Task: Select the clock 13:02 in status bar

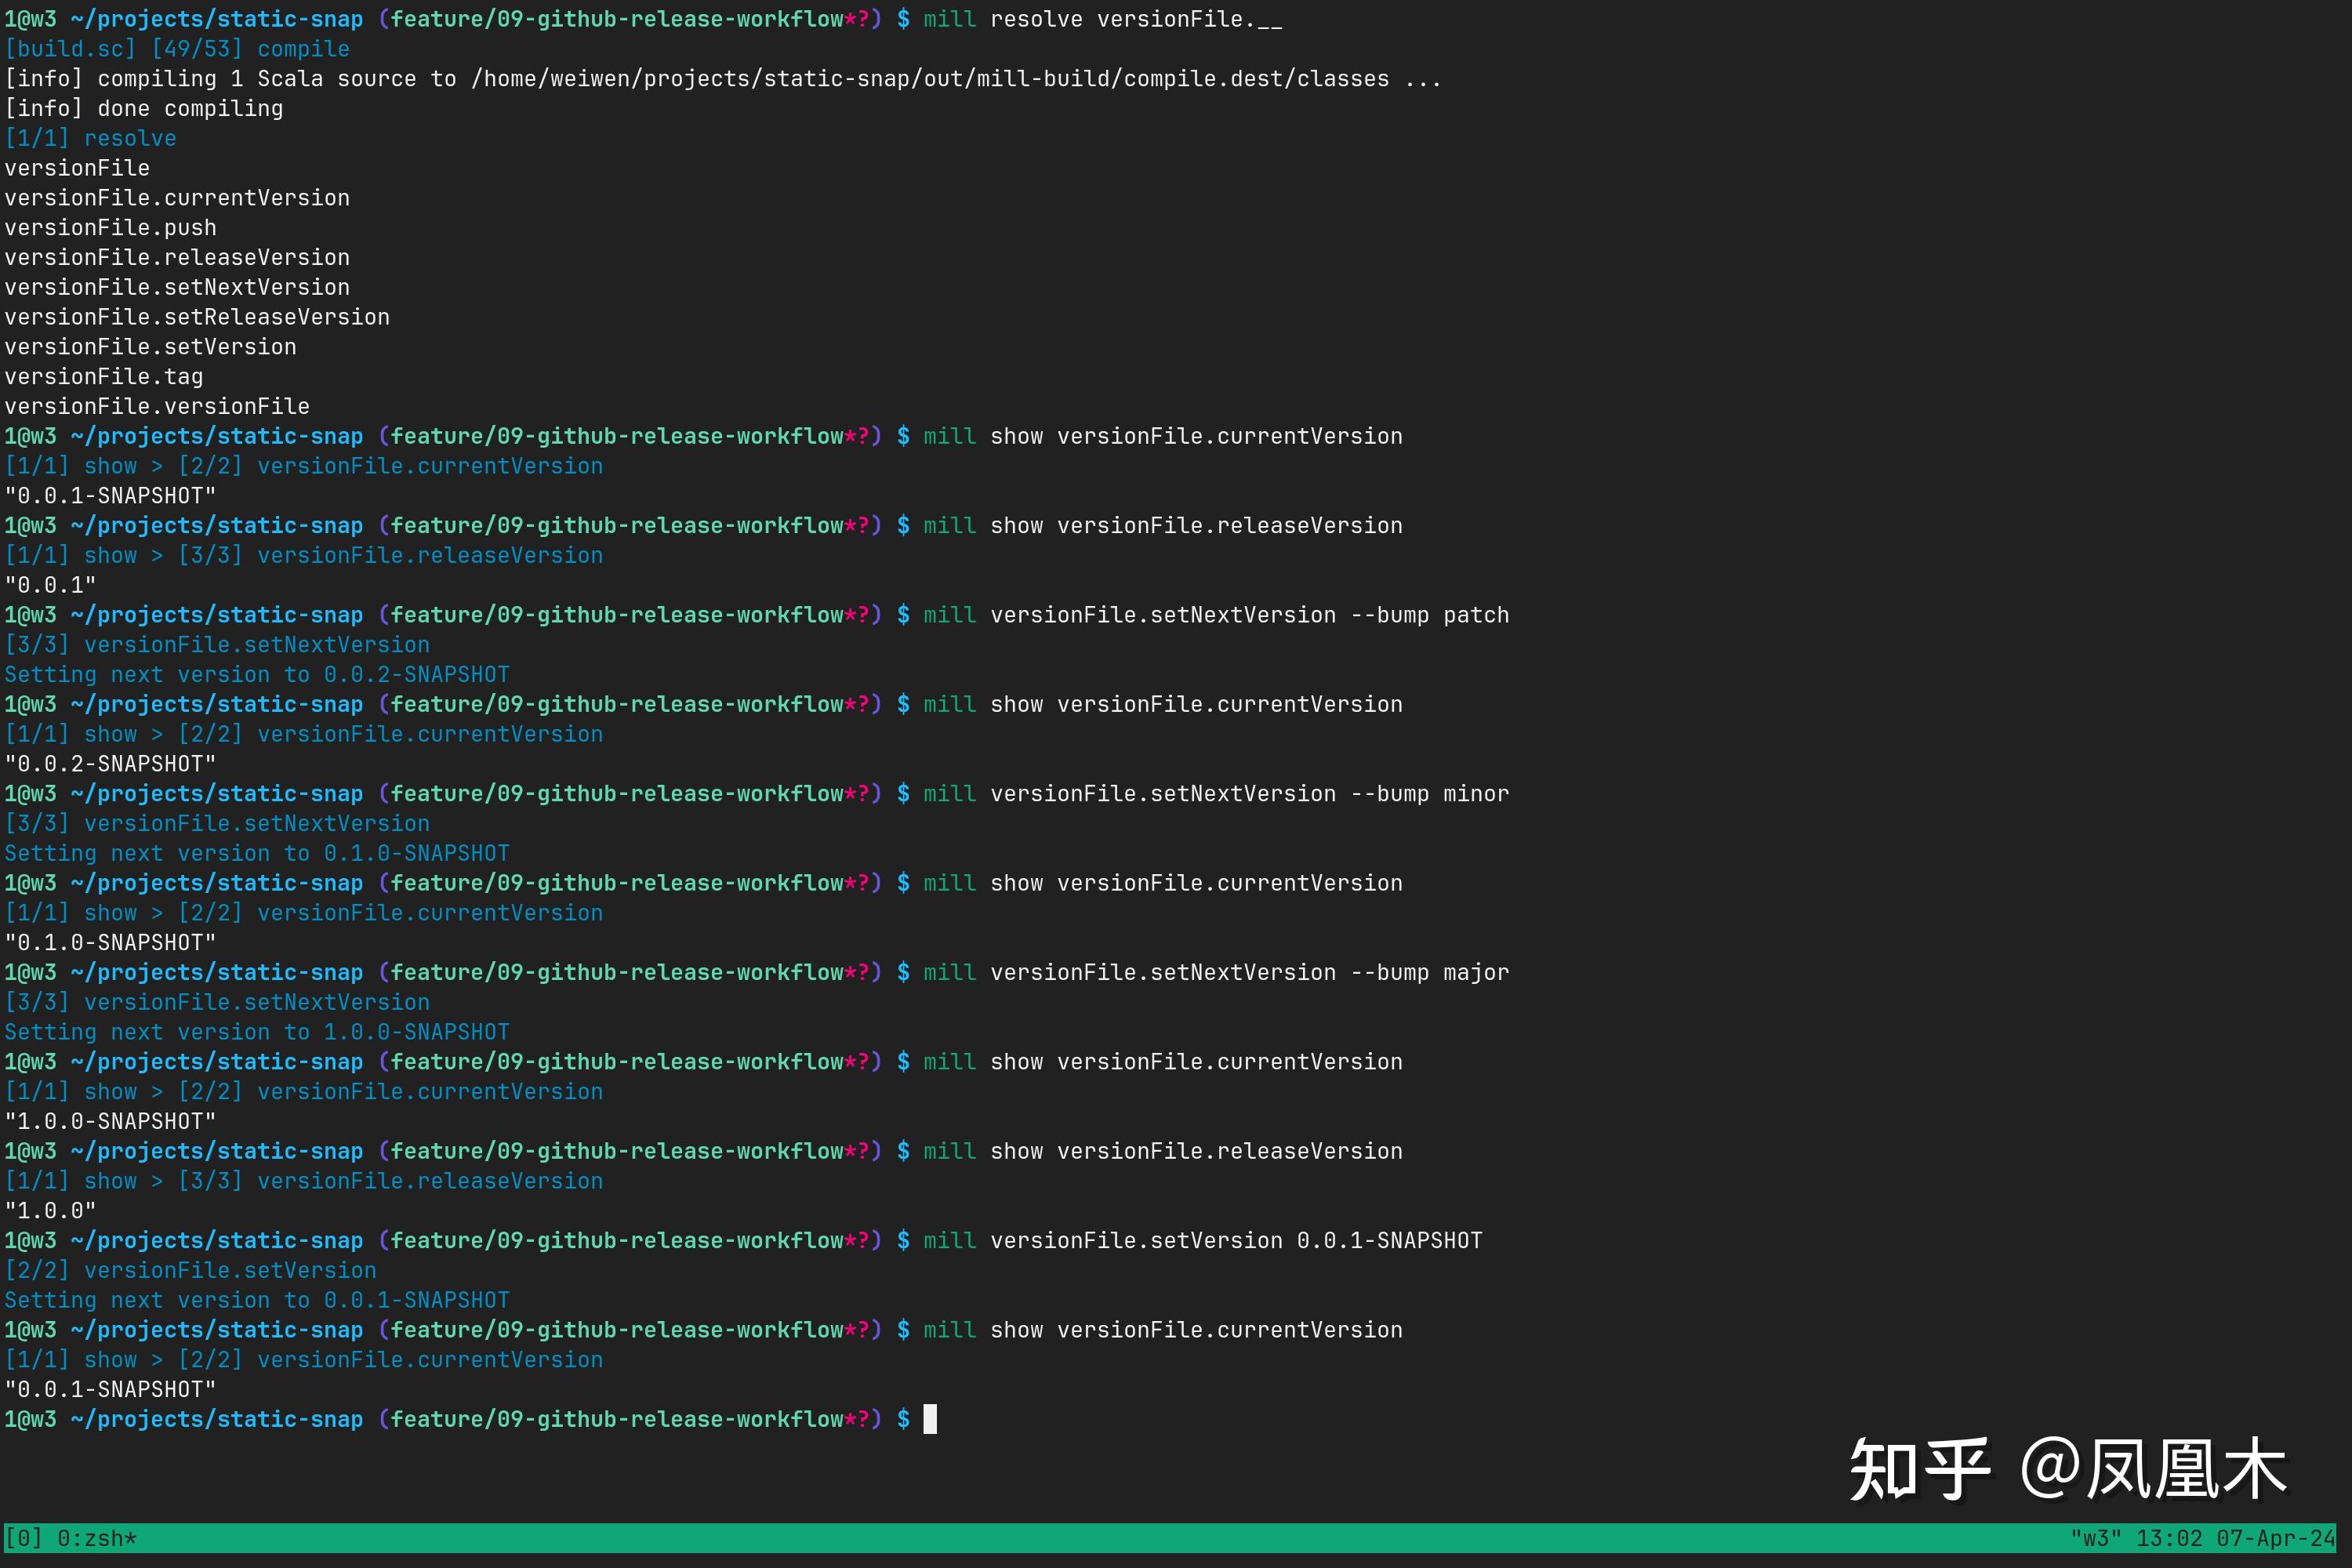Action: [2168, 1538]
